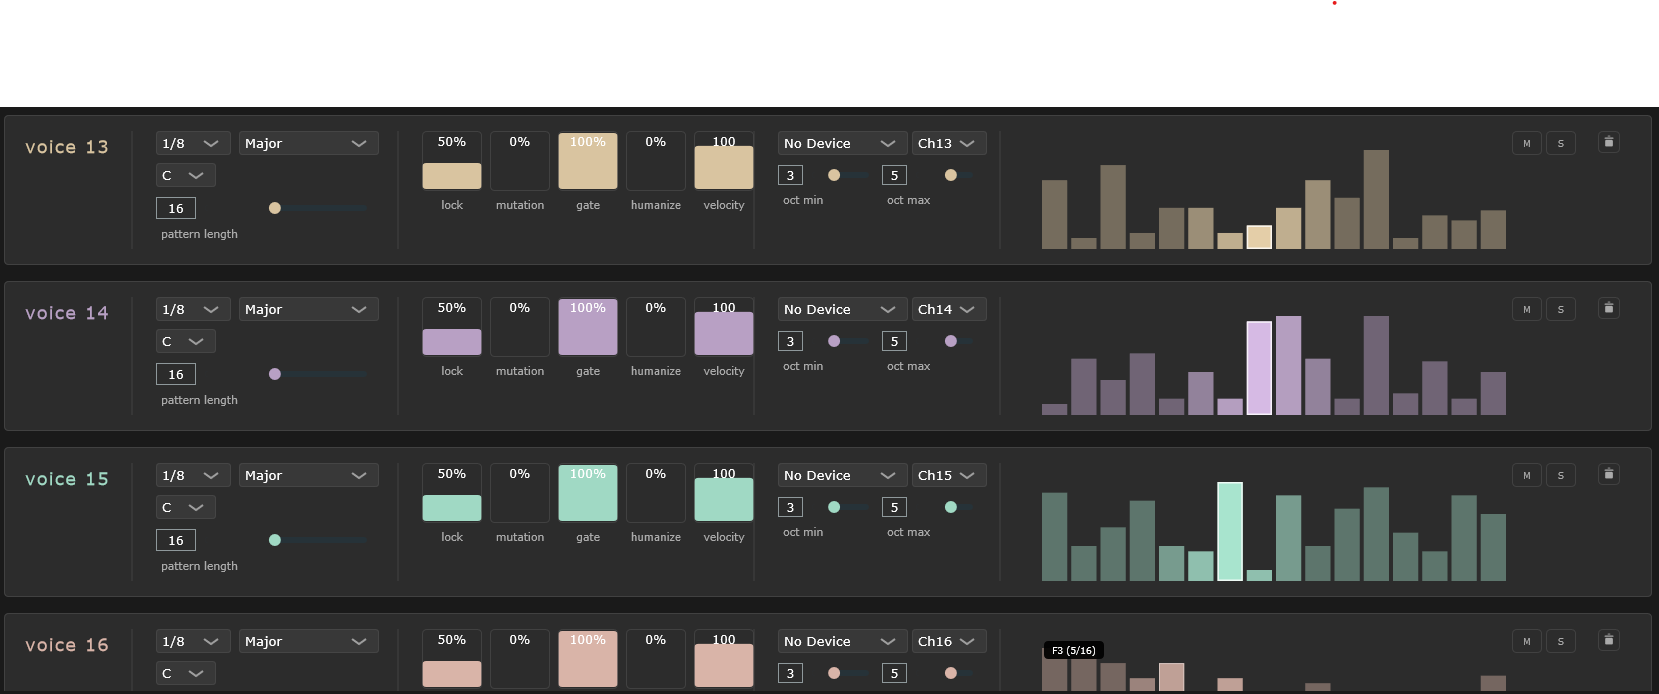Adjust voice 13 pattern length slider
The width and height of the screenshot is (1659, 694).
(318, 208)
